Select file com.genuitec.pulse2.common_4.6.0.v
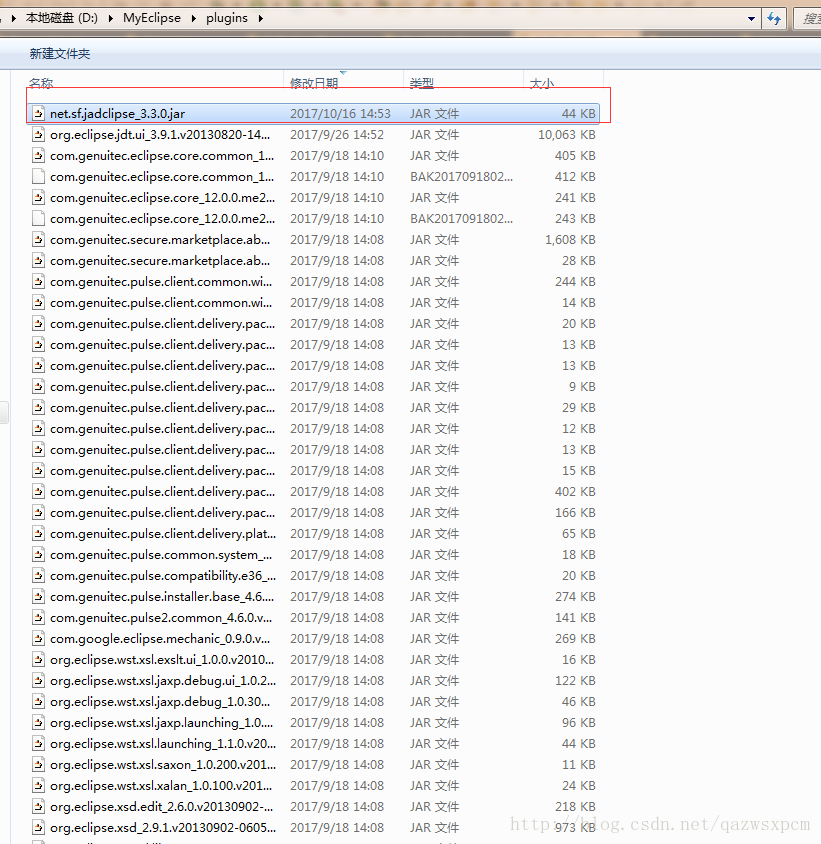821x844 pixels. tap(161, 617)
